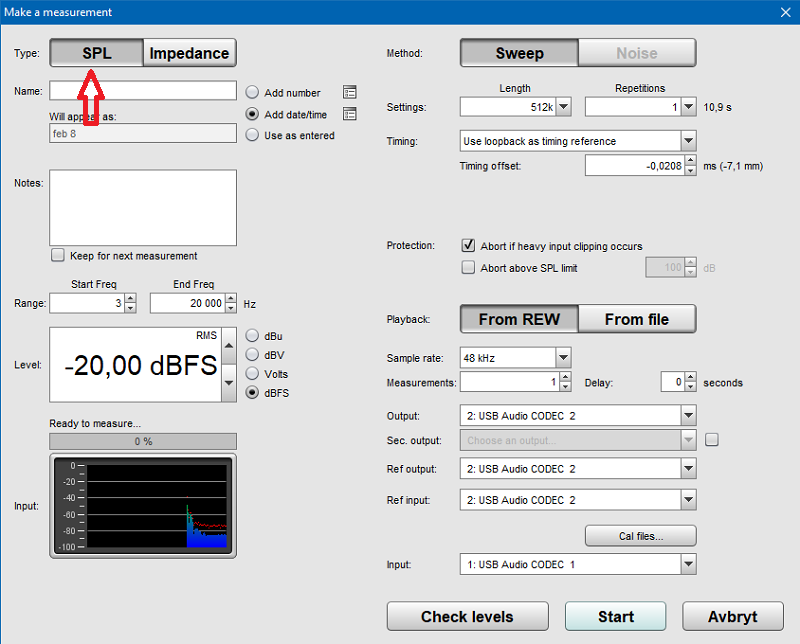Click the measurement Name field
This screenshot has height=644, width=800.
point(143,90)
